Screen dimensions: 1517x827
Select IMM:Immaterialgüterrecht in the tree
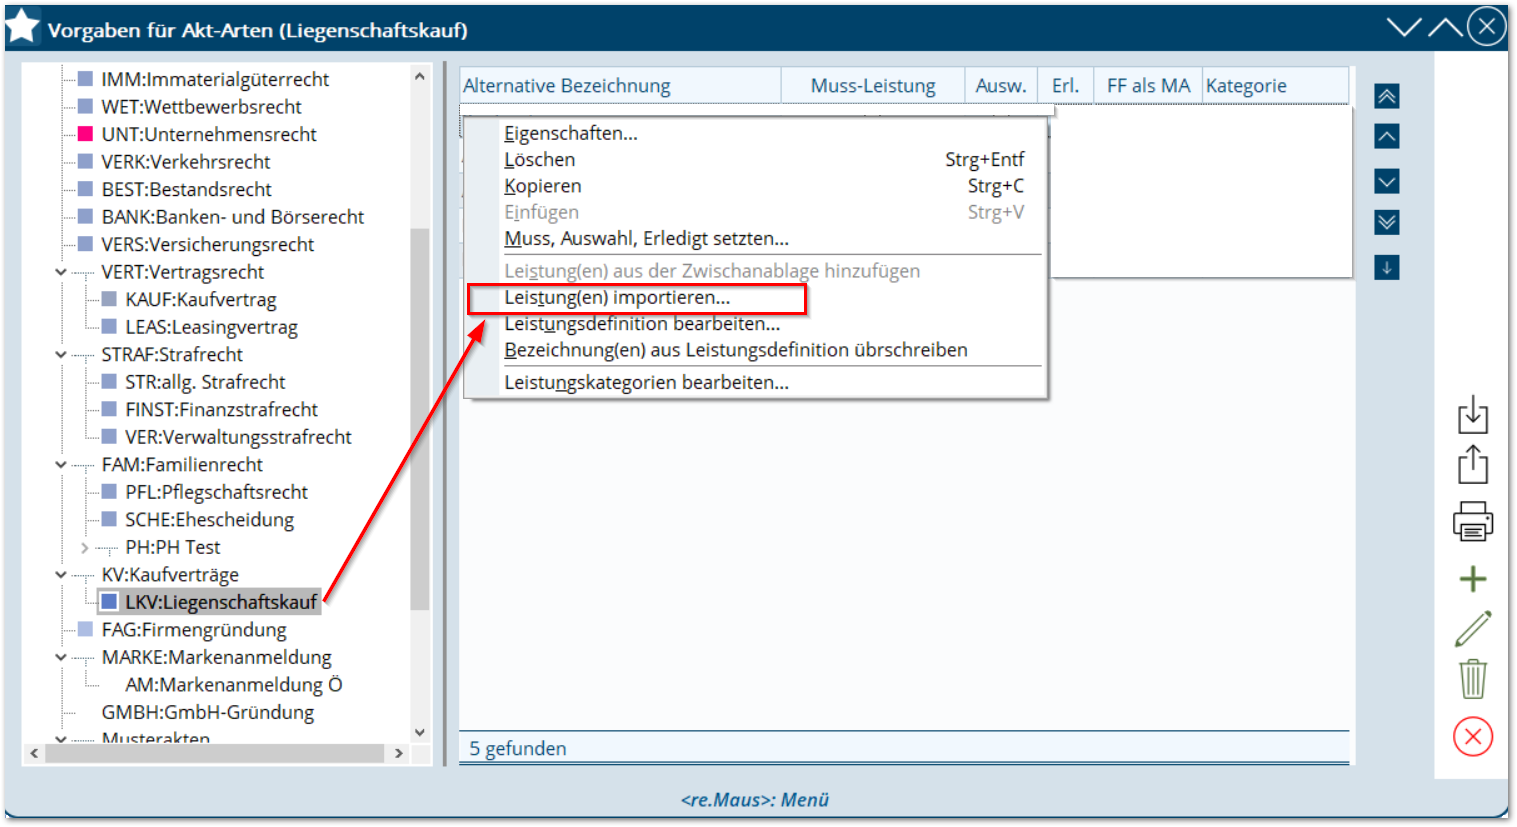215,79
